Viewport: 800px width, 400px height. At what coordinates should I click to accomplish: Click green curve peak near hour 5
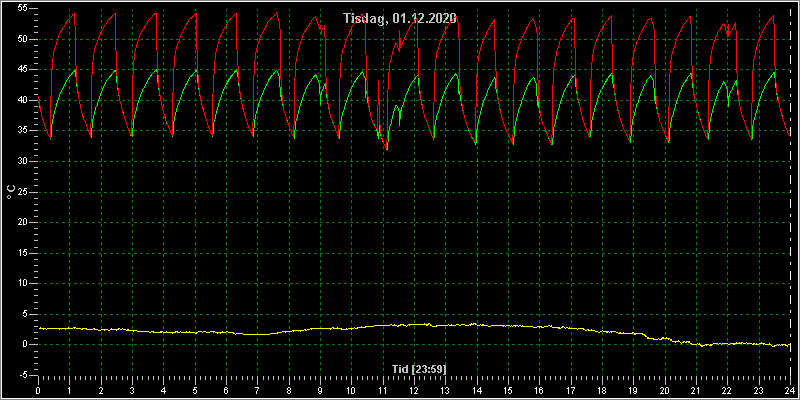[x=196, y=70]
